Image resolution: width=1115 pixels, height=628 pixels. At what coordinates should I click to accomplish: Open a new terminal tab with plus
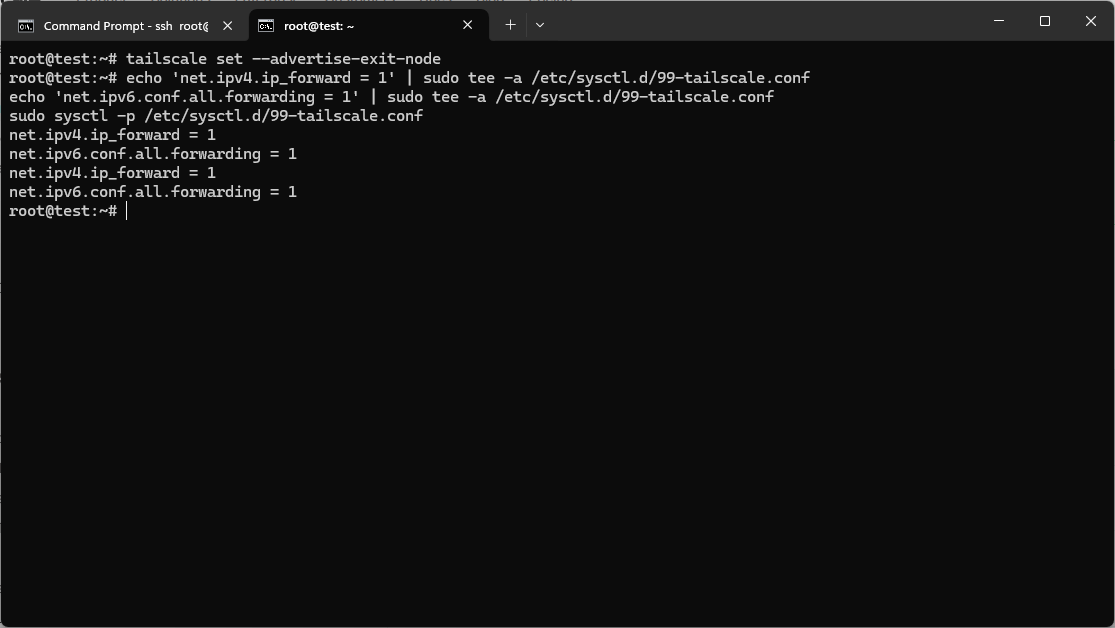click(510, 25)
